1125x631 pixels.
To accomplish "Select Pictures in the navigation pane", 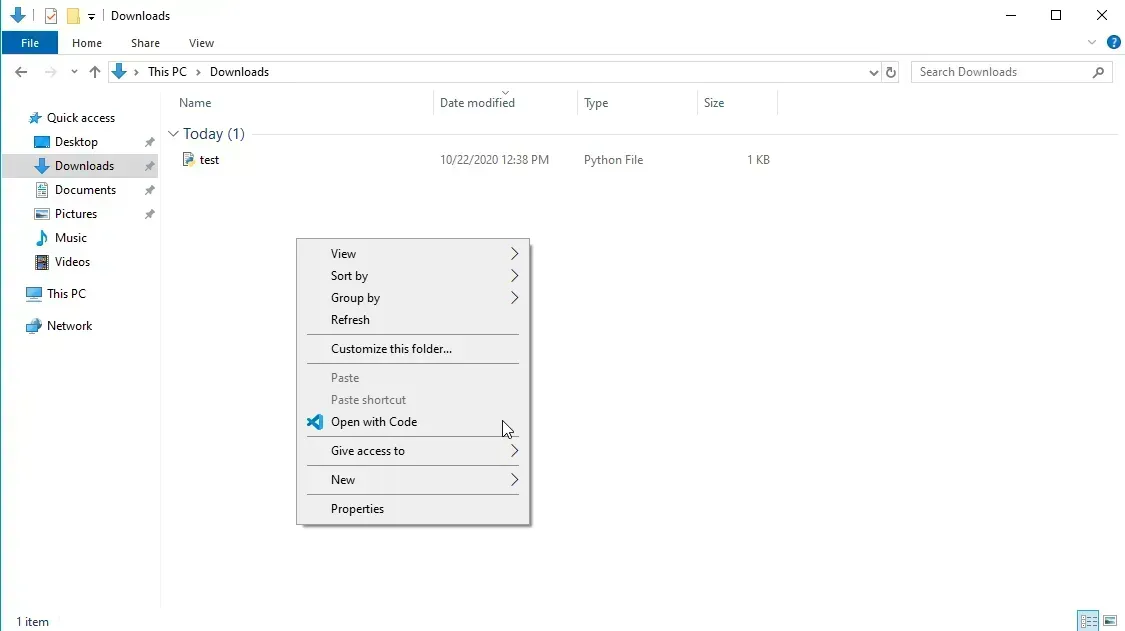I will pyautogui.click(x=75, y=214).
